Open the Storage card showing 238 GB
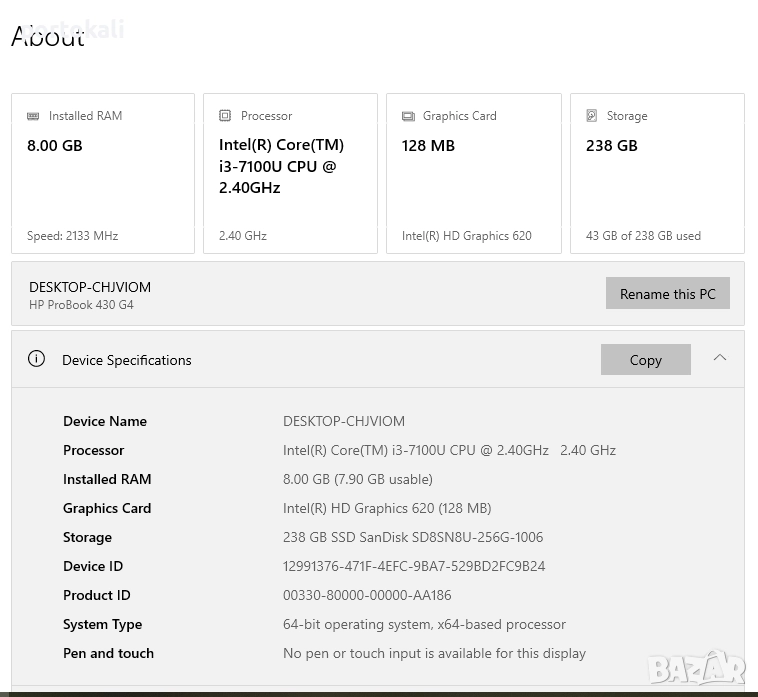This screenshot has height=697, width=758. tap(657, 173)
